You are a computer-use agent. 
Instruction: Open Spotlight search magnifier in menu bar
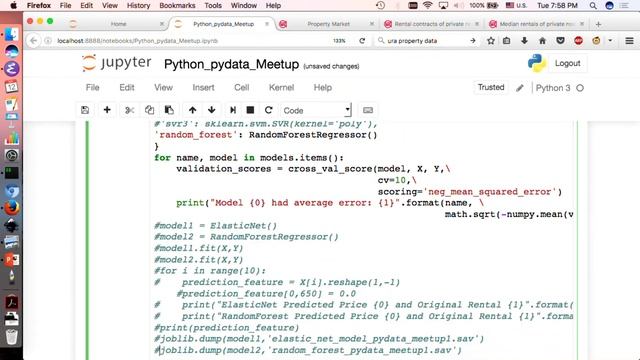(593, 5)
